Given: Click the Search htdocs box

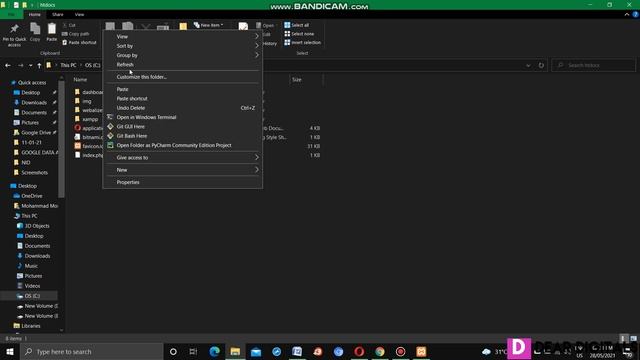Looking at the screenshot, I should tap(594, 65).
